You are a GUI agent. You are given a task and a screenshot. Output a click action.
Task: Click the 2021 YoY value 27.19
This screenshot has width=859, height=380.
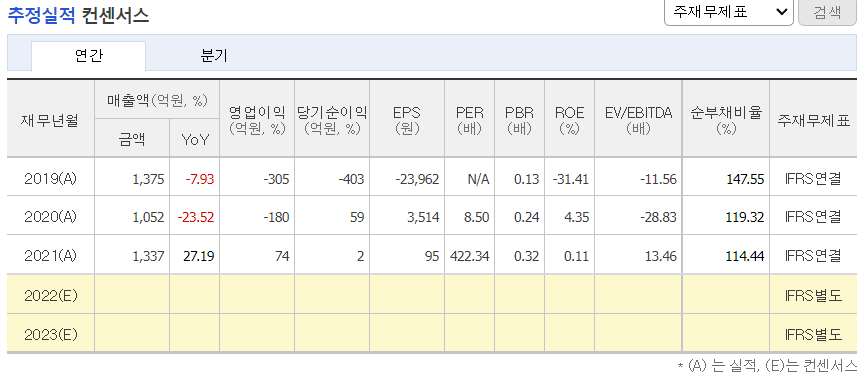tap(198, 256)
